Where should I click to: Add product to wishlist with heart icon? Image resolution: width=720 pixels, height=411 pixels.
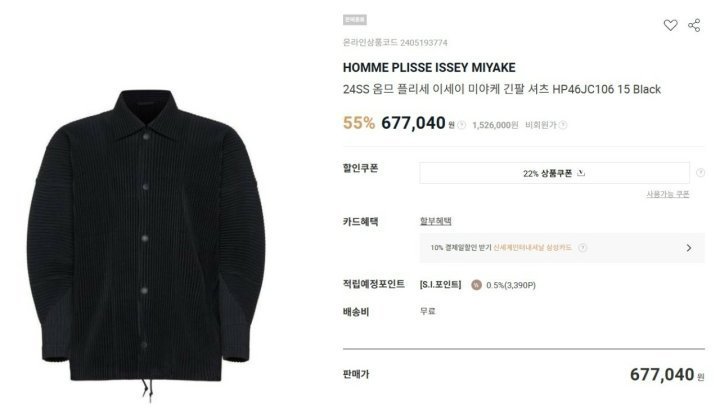pos(670,25)
